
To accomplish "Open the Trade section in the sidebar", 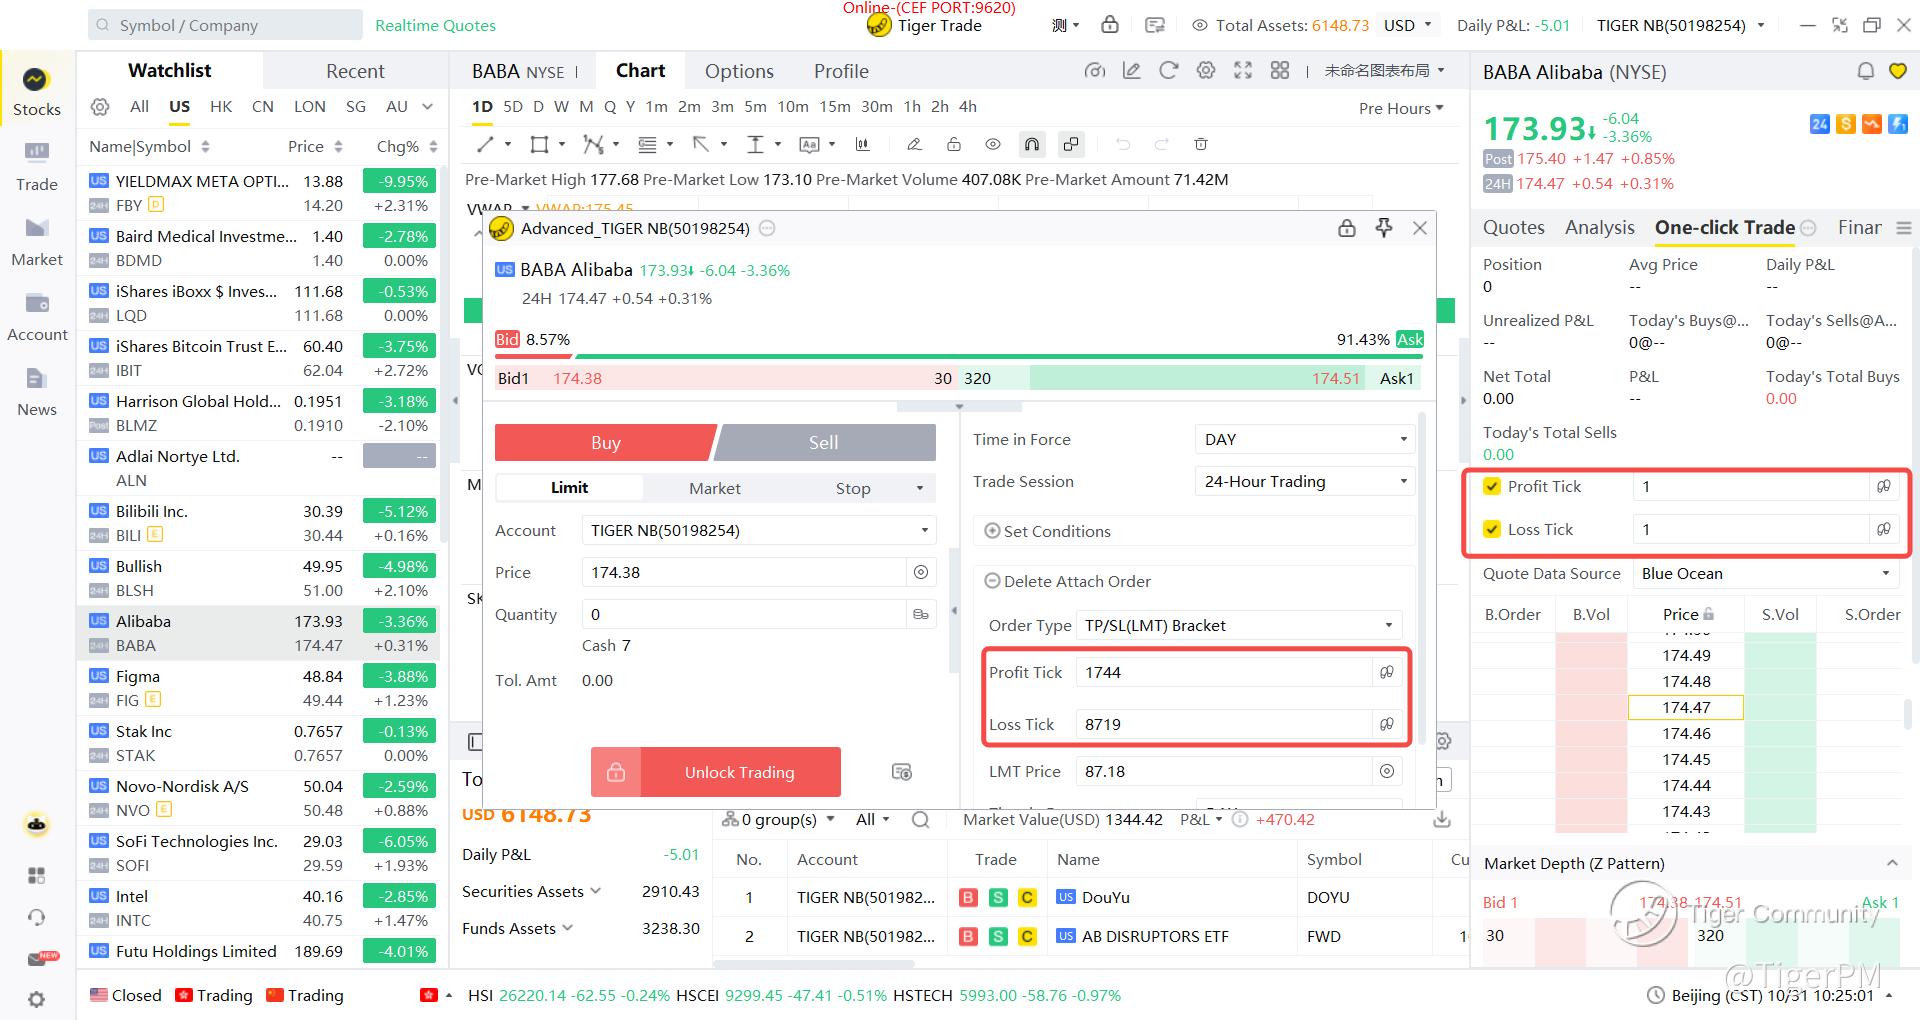I will [x=36, y=167].
